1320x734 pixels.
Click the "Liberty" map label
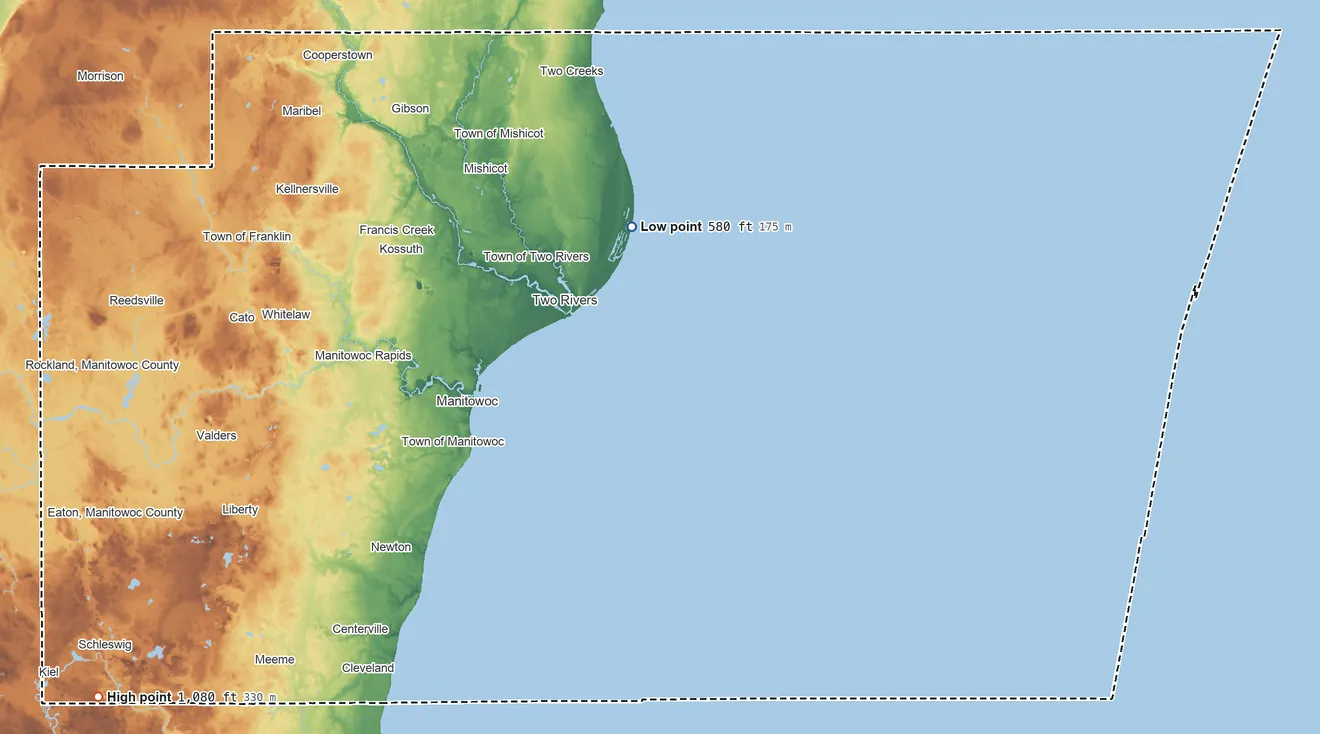tap(240, 509)
